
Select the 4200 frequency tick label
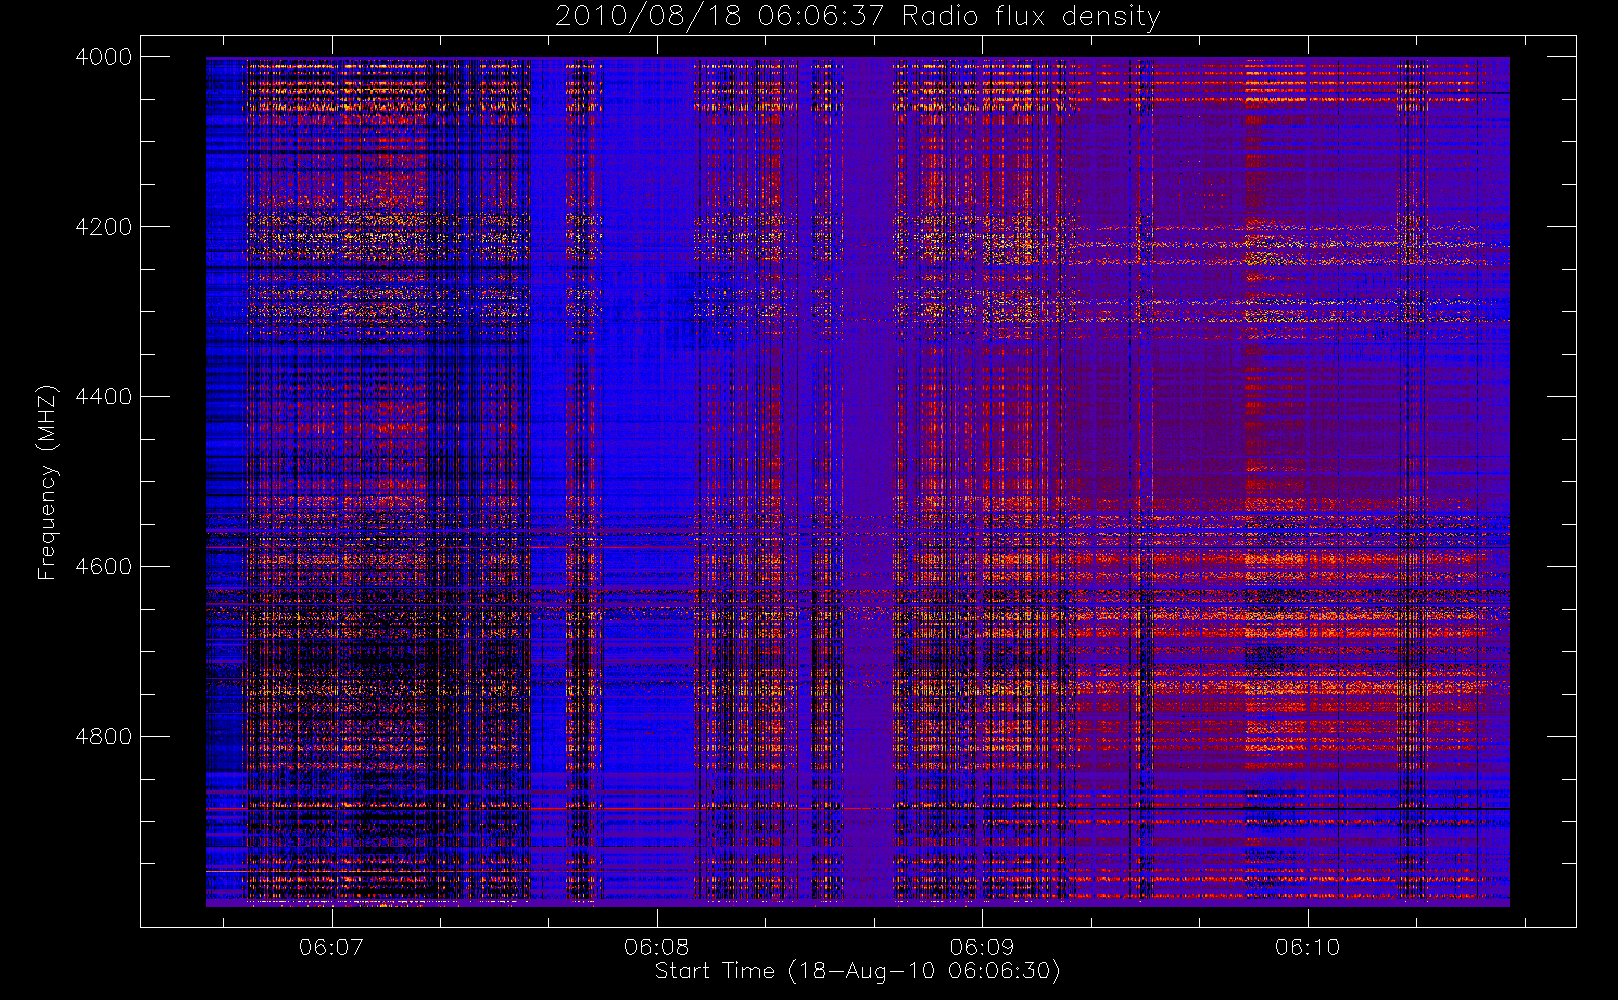[104, 227]
